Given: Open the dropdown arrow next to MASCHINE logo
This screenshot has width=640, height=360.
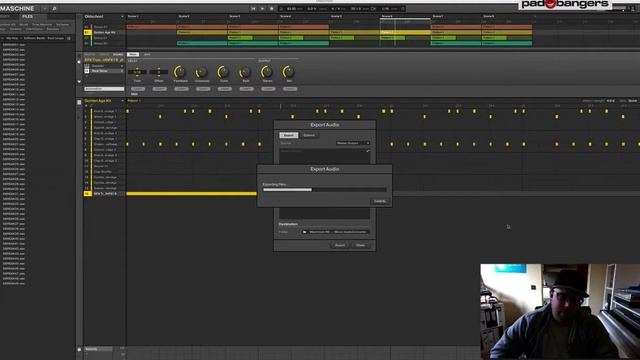Looking at the screenshot, I should (x=45, y=9).
